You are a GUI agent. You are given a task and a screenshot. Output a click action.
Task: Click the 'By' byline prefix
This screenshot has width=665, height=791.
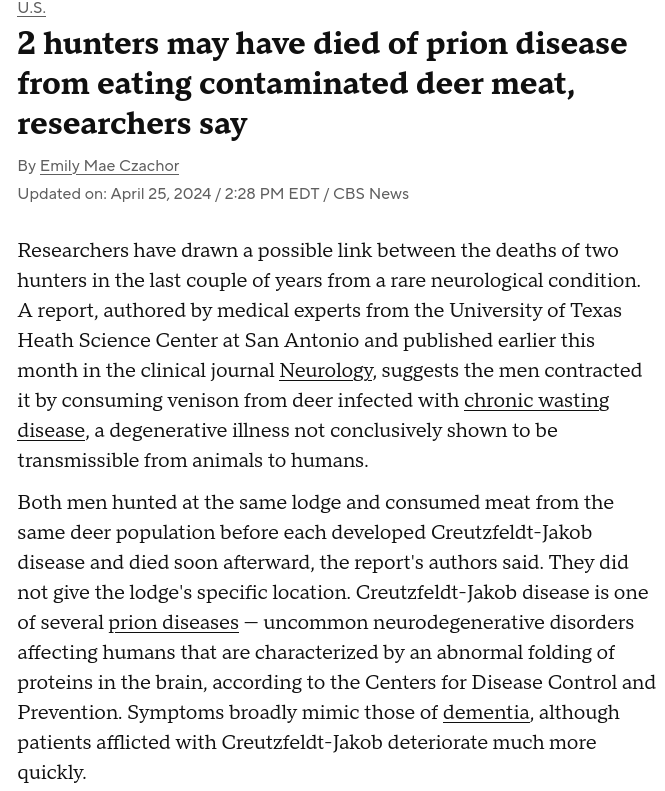click(x=26, y=166)
